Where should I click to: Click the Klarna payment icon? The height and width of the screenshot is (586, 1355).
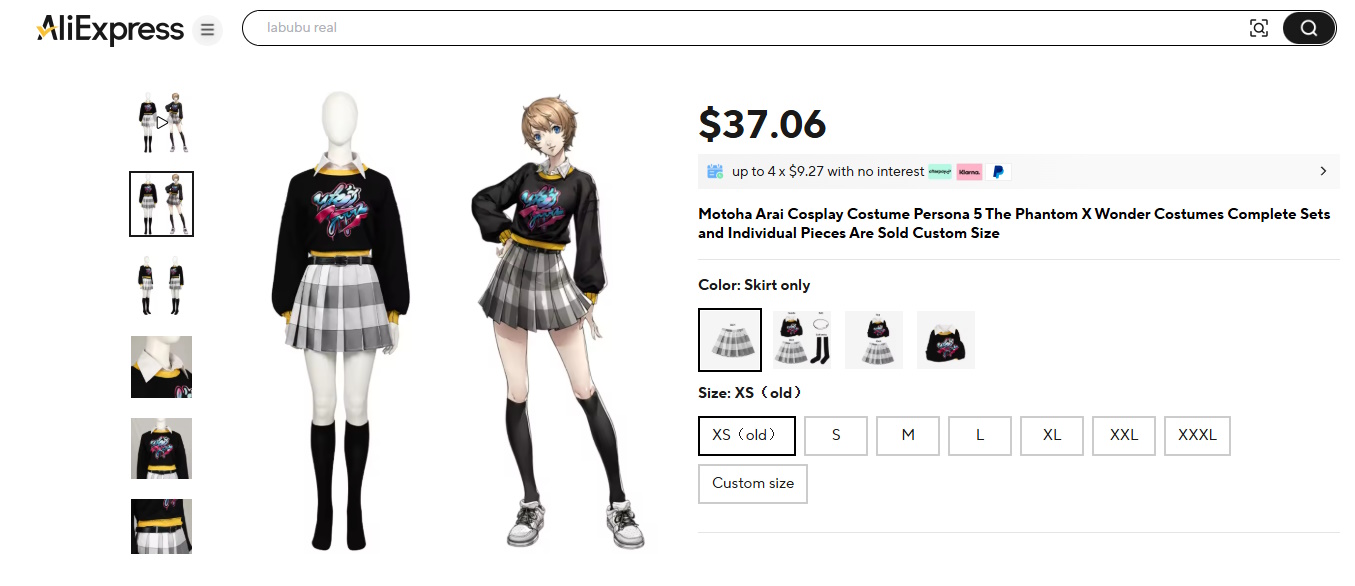969,172
